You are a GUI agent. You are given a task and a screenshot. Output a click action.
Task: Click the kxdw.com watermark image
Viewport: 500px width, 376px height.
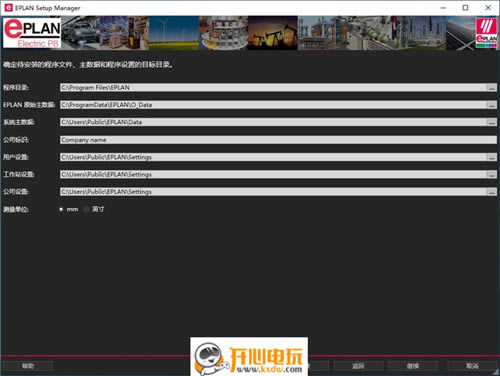pos(249,356)
